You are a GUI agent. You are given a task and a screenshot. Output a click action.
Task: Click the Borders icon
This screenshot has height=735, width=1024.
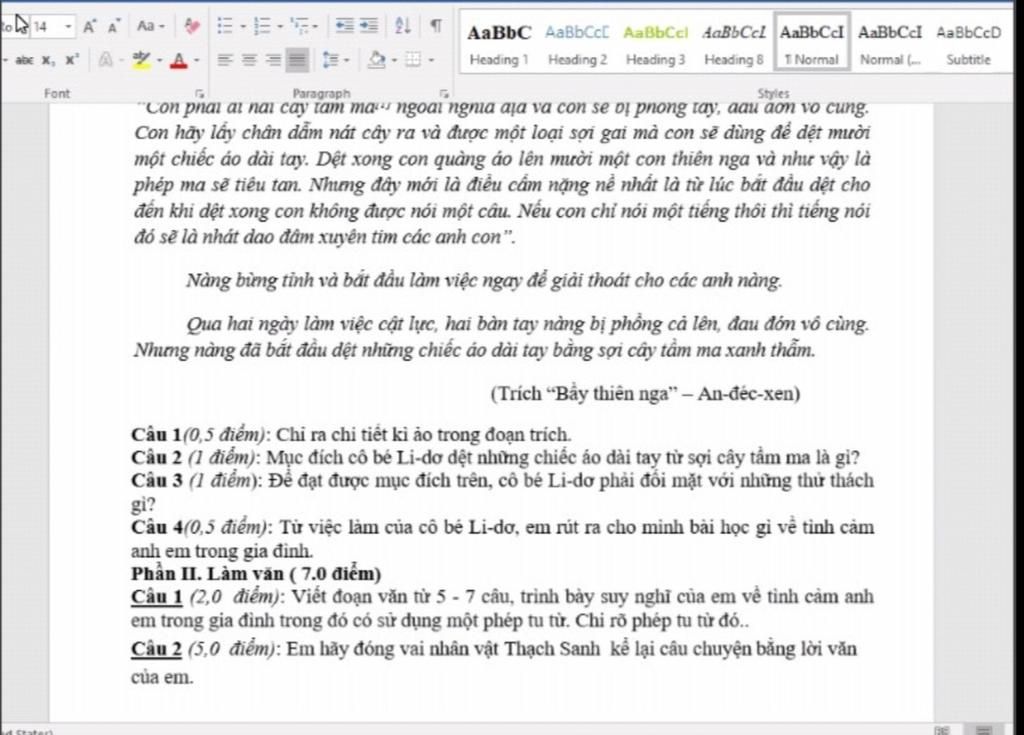coord(413,60)
